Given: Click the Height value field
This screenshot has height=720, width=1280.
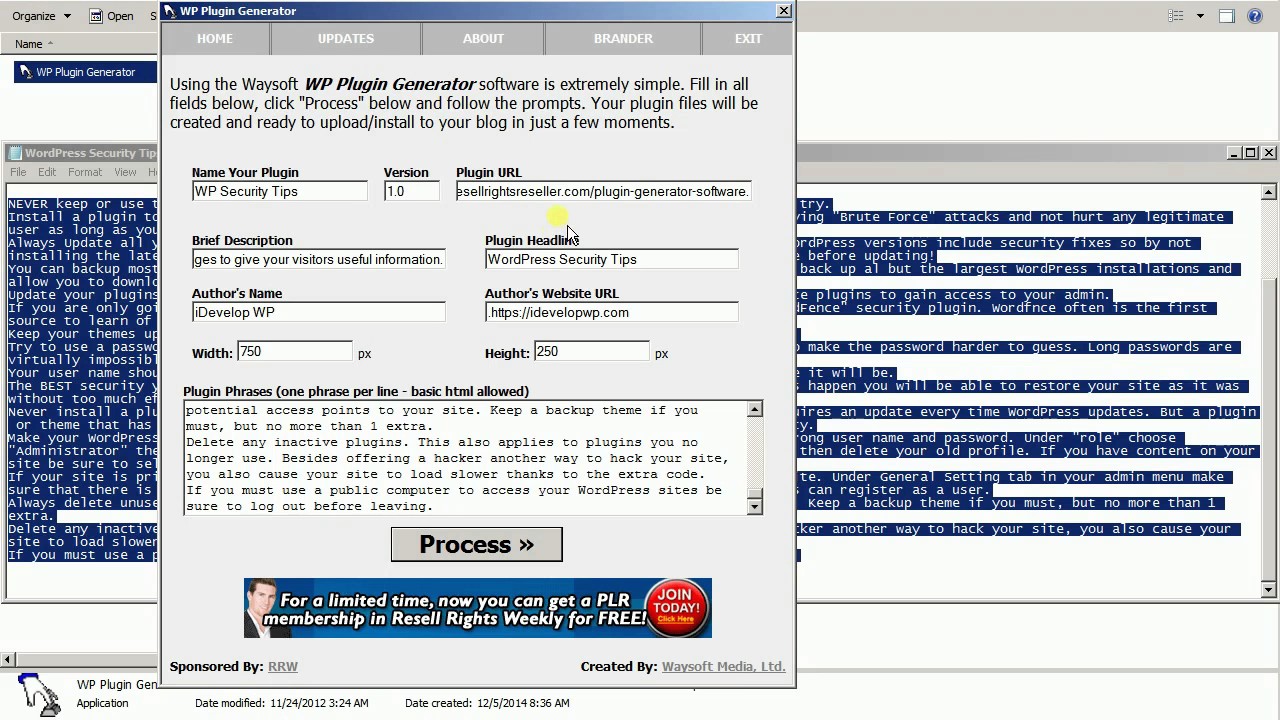Looking at the screenshot, I should coord(591,351).
